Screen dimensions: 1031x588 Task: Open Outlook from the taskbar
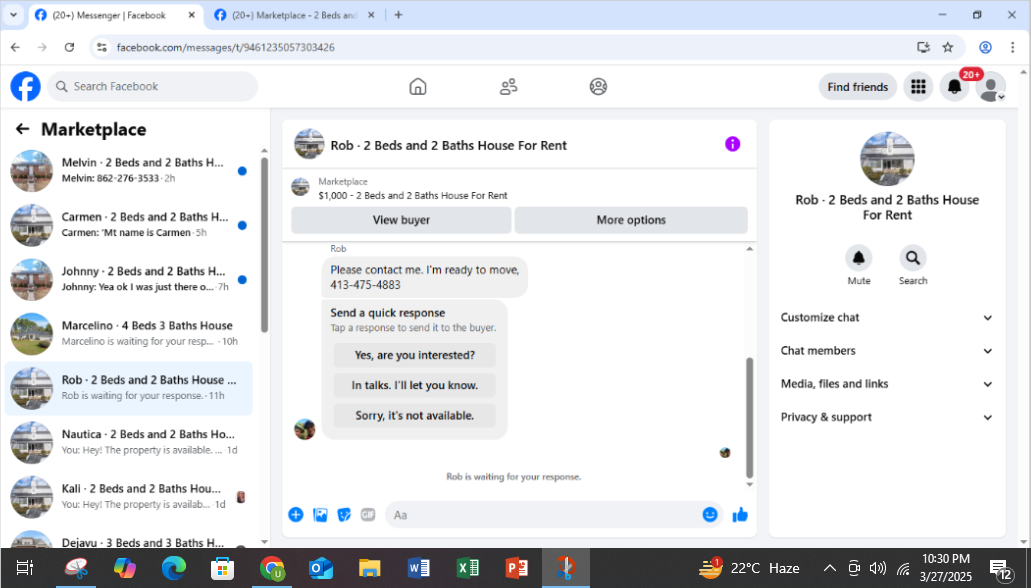(321, 568)
